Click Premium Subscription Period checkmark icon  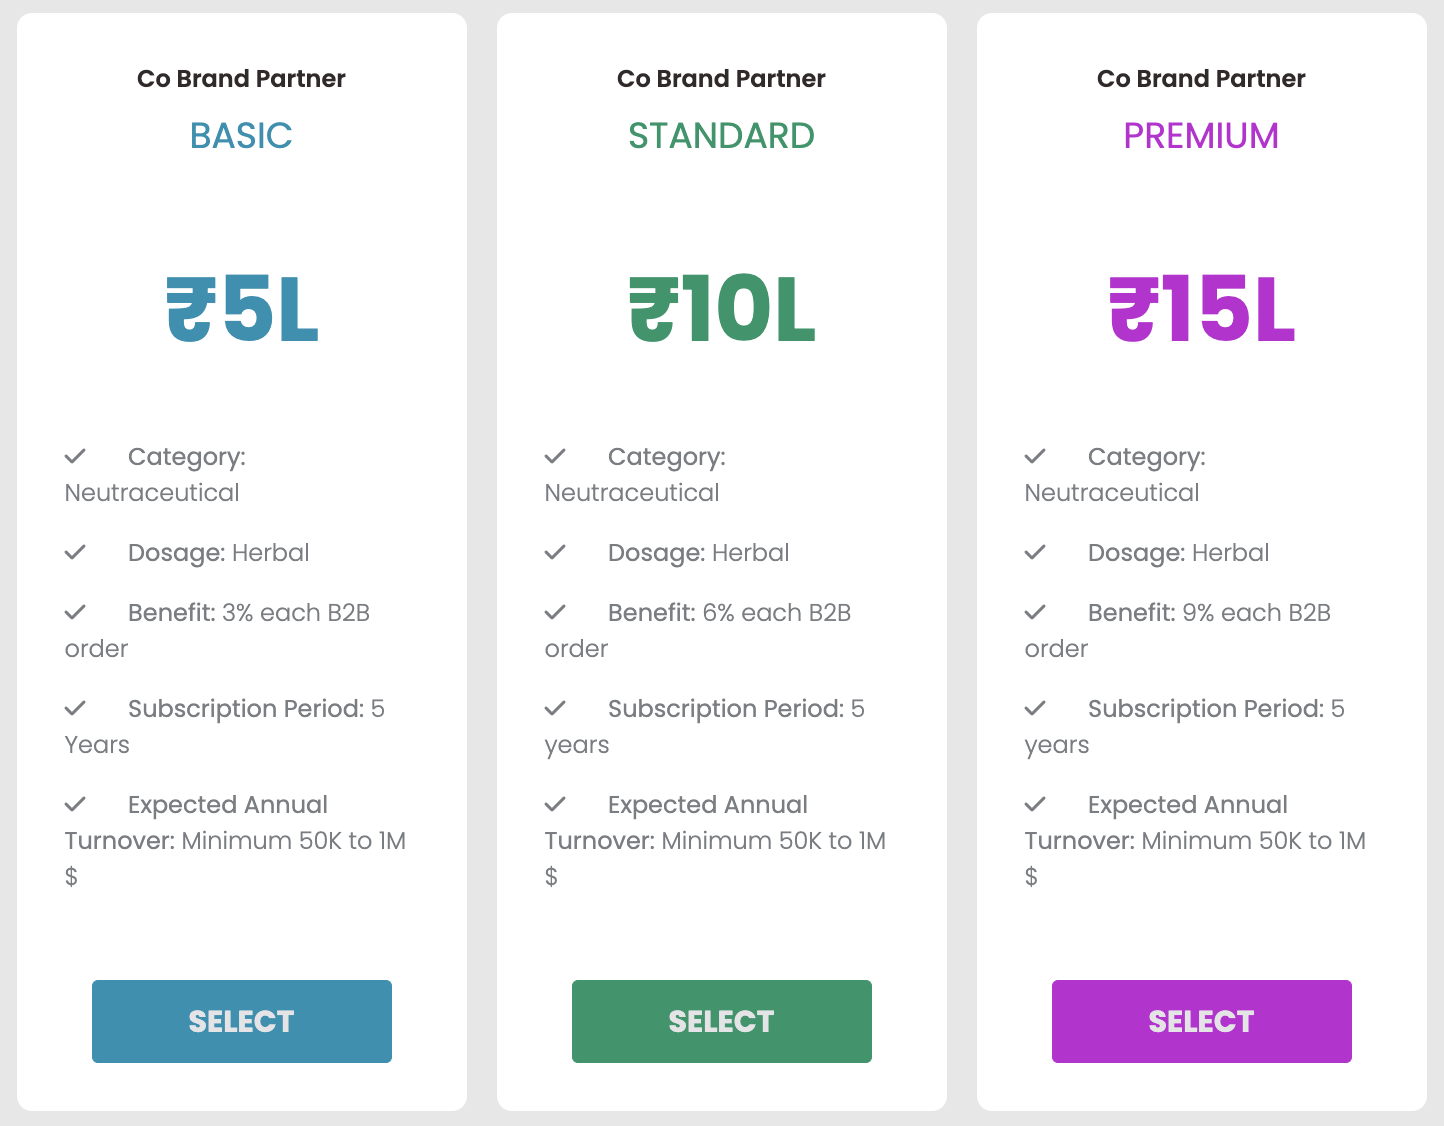pyautogui.click(x=1036, y=709)
